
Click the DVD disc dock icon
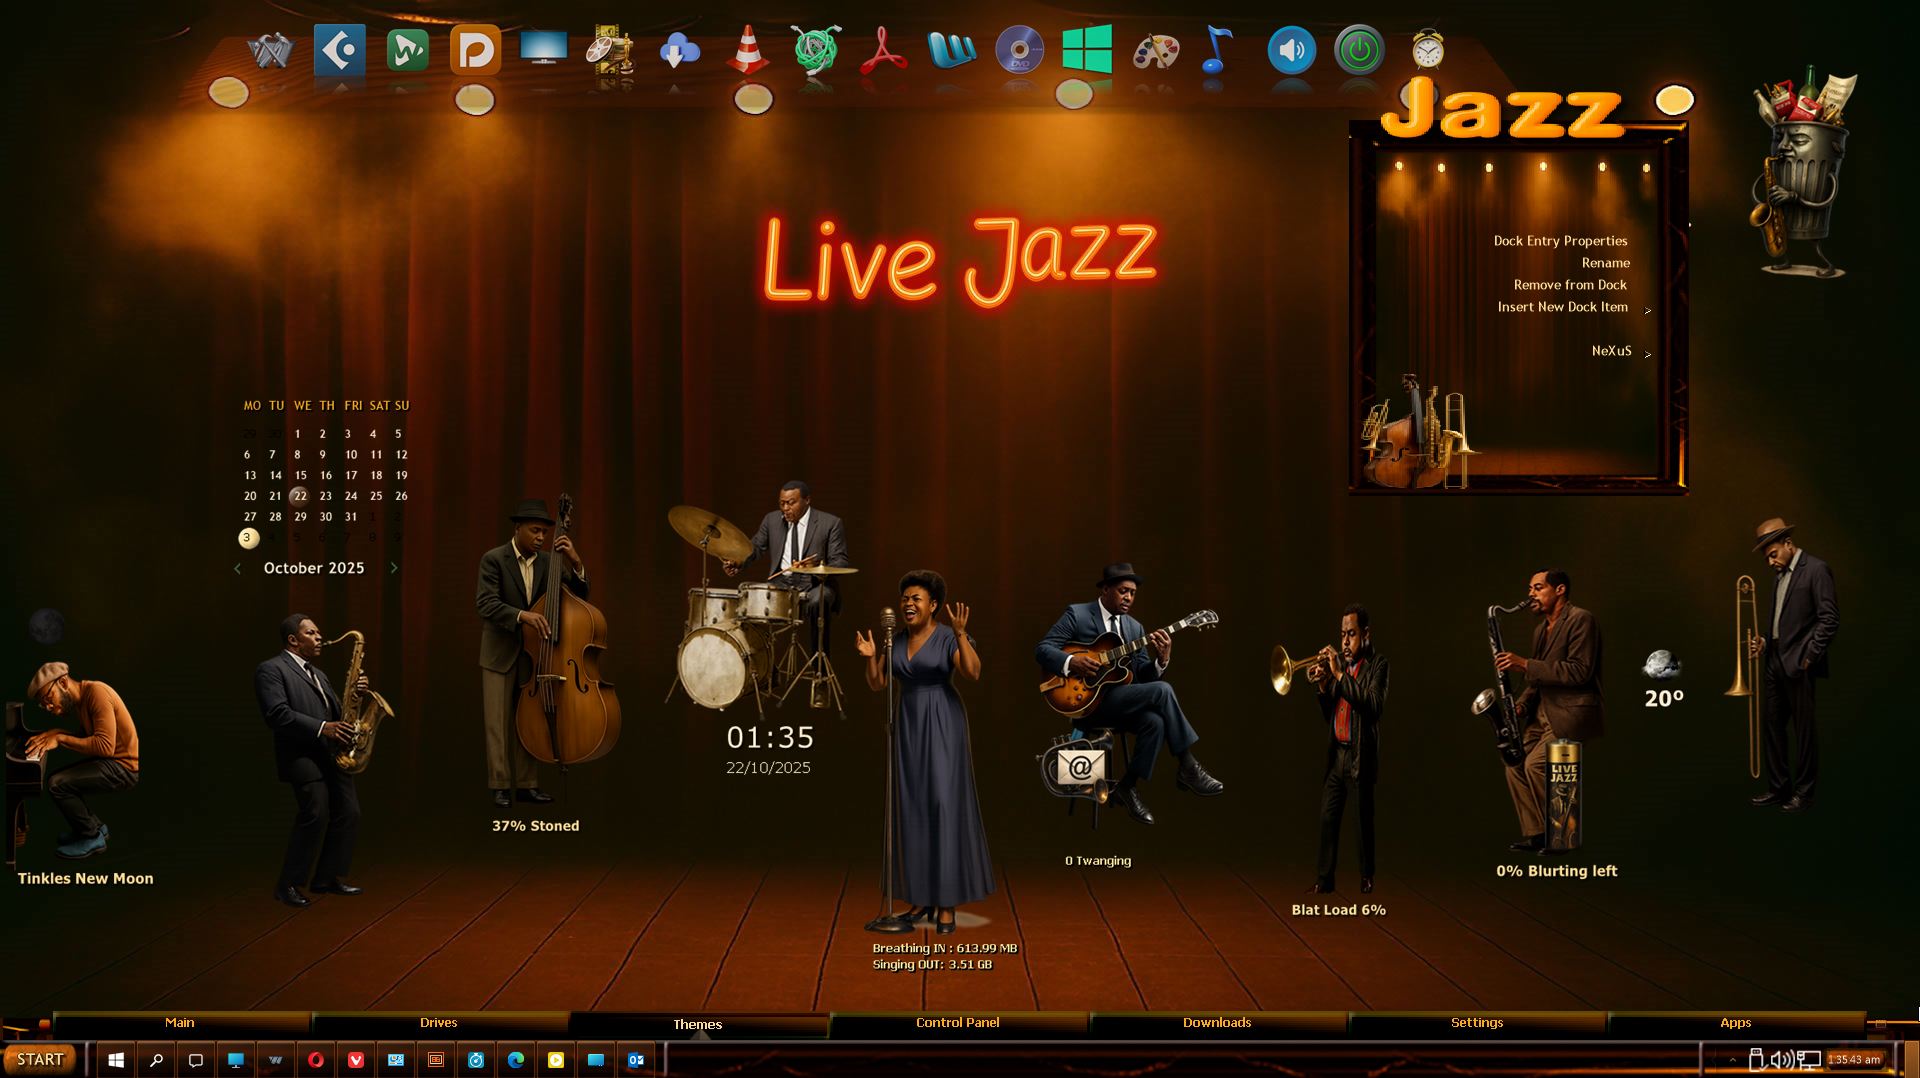[1019, 50]
